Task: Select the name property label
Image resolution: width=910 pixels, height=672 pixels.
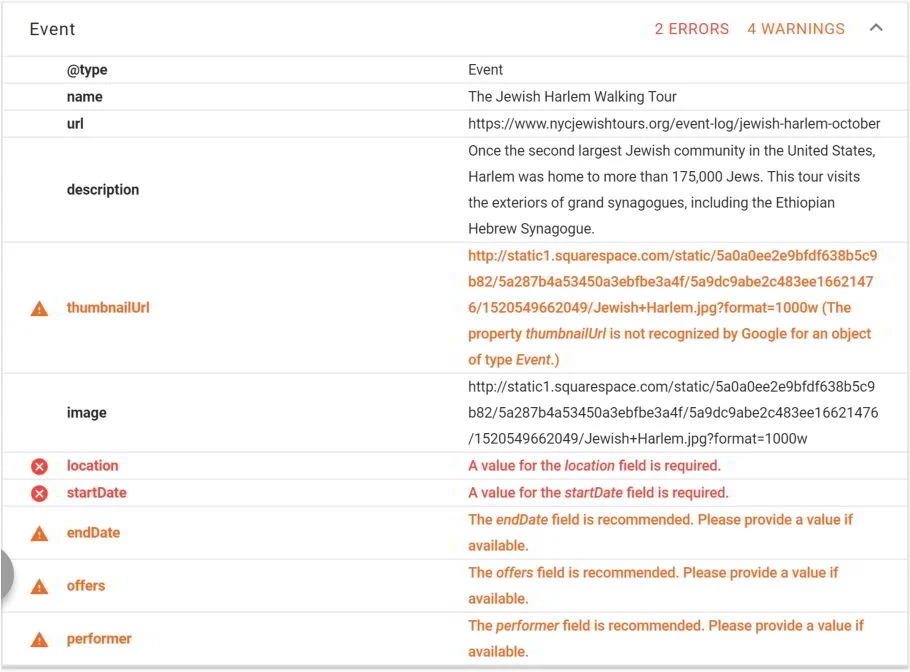Action: pyautogui.click(x=85, y=97)
